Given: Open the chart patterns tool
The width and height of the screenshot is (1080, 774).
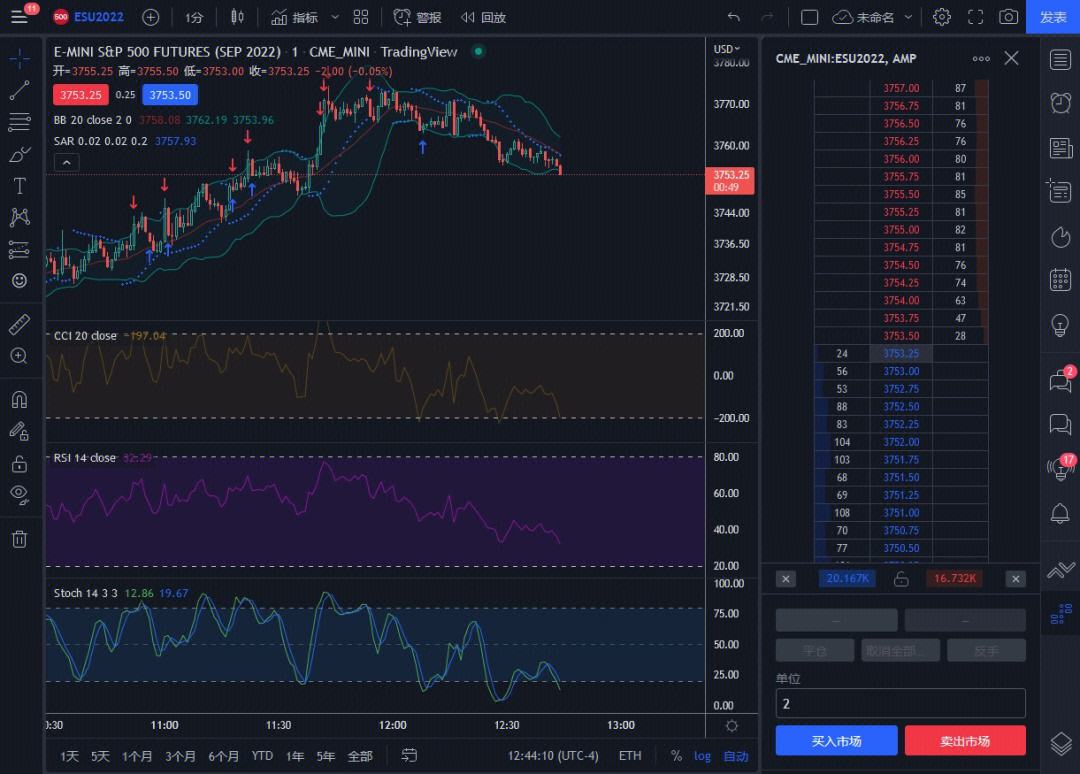Looking at the screenshot, I should point(19,218).
